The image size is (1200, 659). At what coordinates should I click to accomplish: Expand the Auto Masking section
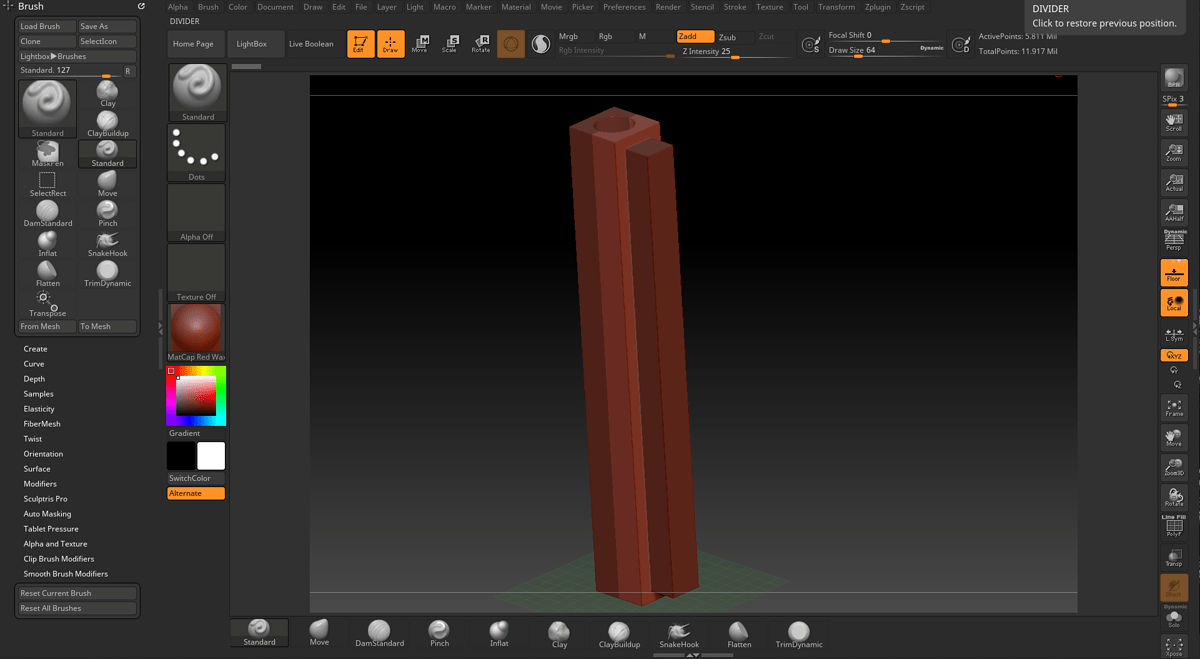pos(47,514)
